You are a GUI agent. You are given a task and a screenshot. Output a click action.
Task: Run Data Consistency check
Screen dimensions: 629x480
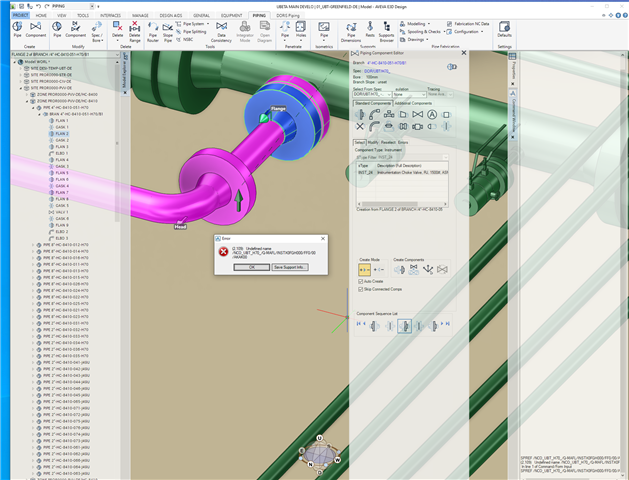click(x=221, y=32)
